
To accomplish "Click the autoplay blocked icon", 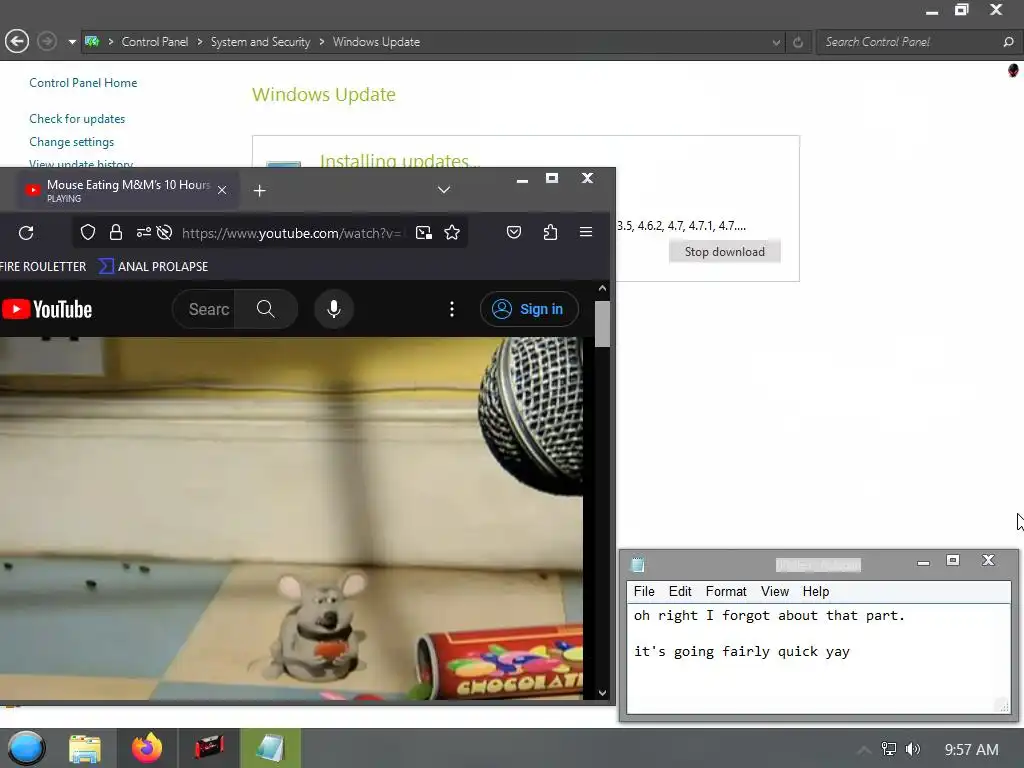I will pyautogui.click(x=165, y=232).
